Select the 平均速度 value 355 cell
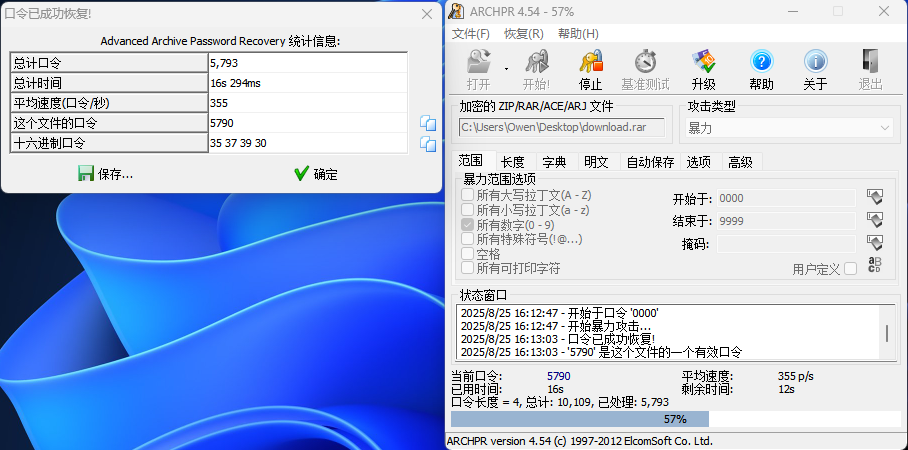Viewport: 908px width, 450px height. (307, 103)
